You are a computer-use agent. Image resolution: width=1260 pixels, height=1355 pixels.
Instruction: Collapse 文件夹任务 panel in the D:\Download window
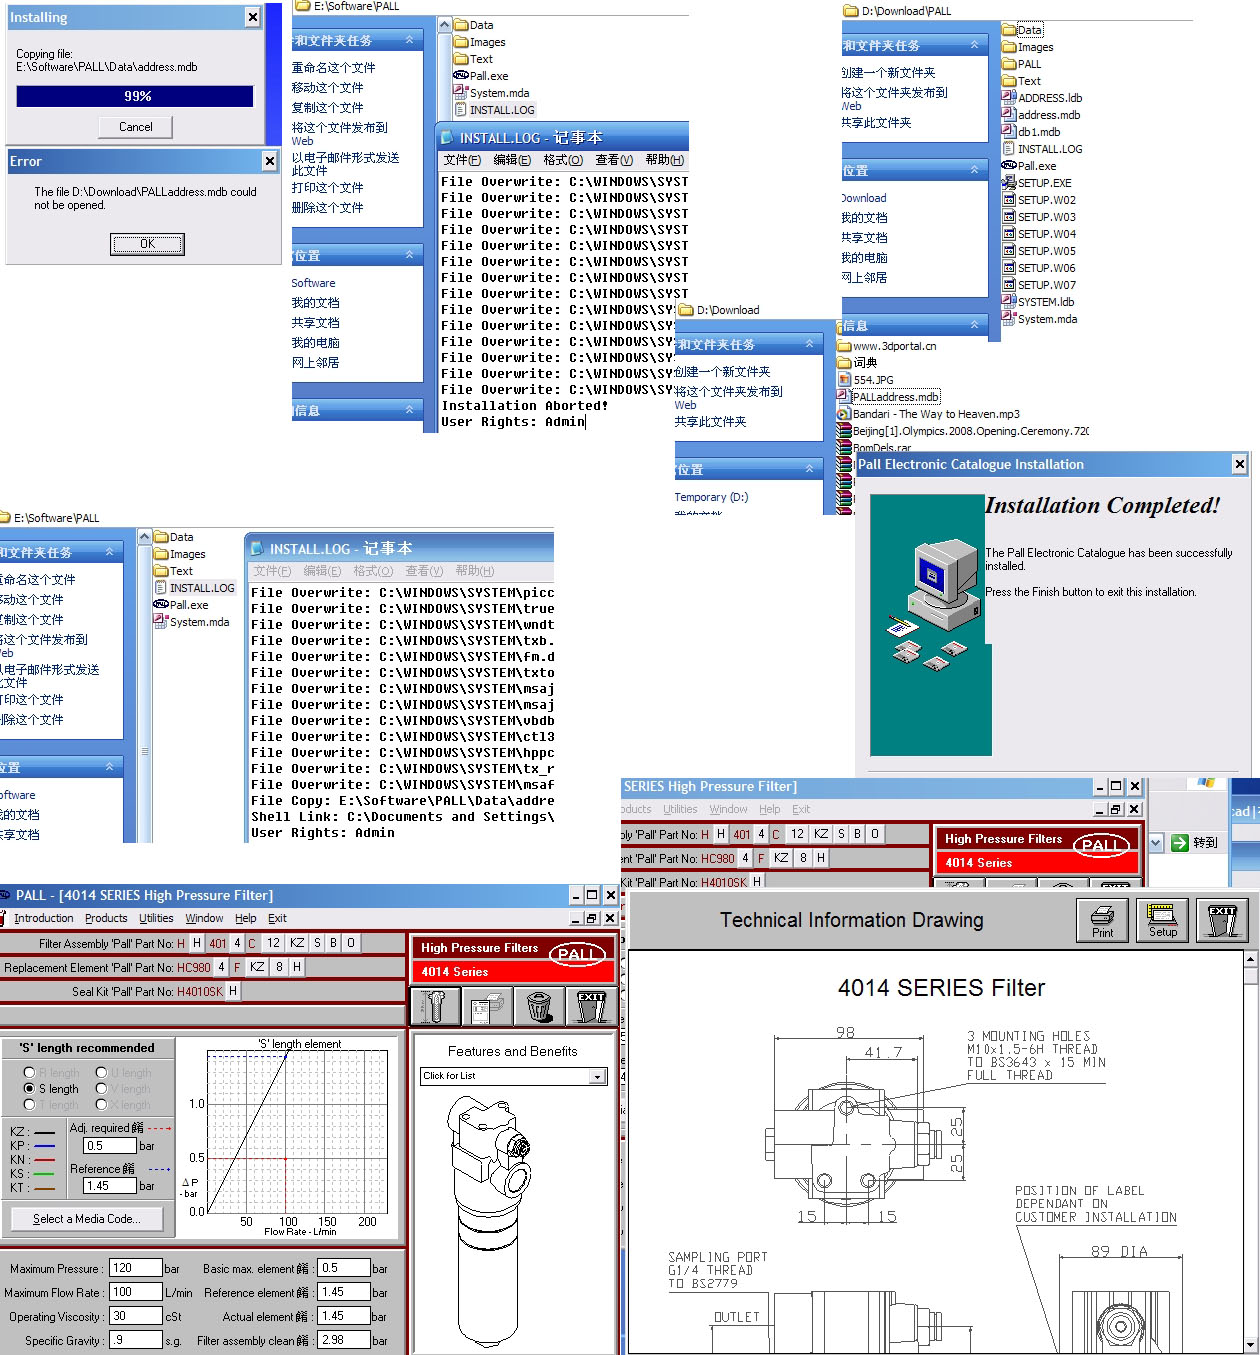(810, 344)
